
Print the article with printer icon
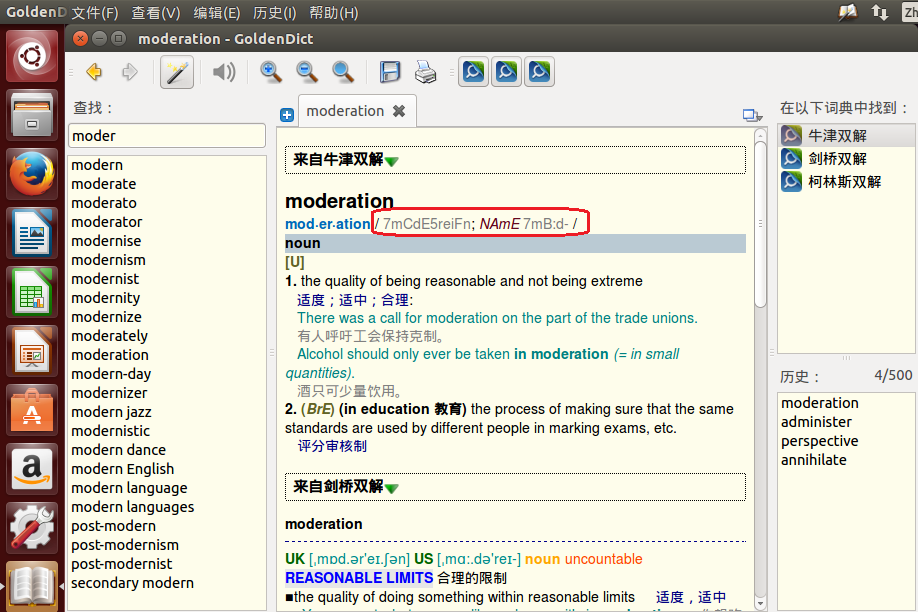point(426,72)
